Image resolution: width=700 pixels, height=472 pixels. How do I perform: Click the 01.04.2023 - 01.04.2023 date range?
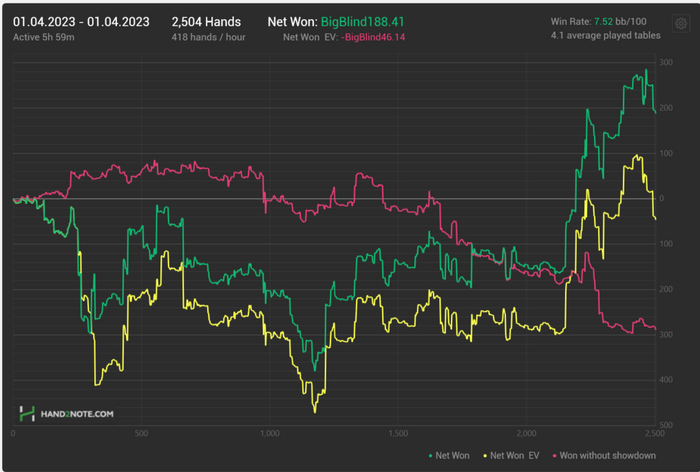[x=81, y=20]
